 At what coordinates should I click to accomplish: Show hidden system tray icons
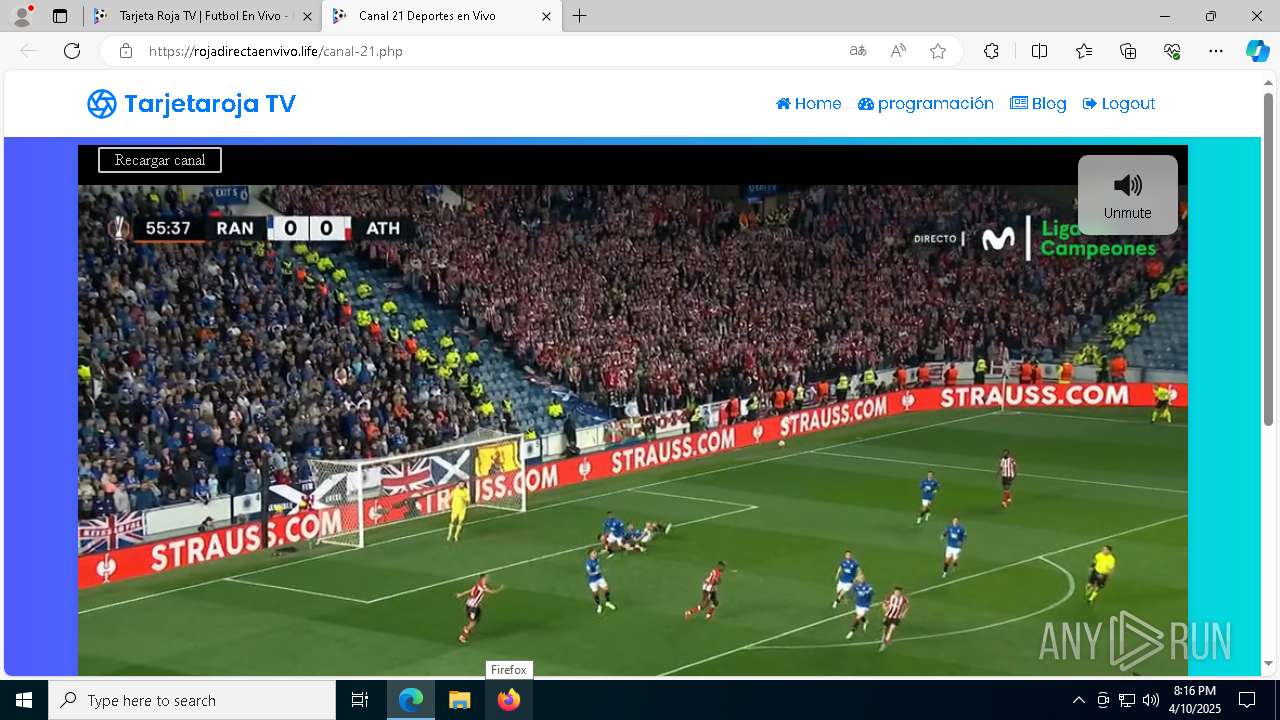coord(1078,700)
